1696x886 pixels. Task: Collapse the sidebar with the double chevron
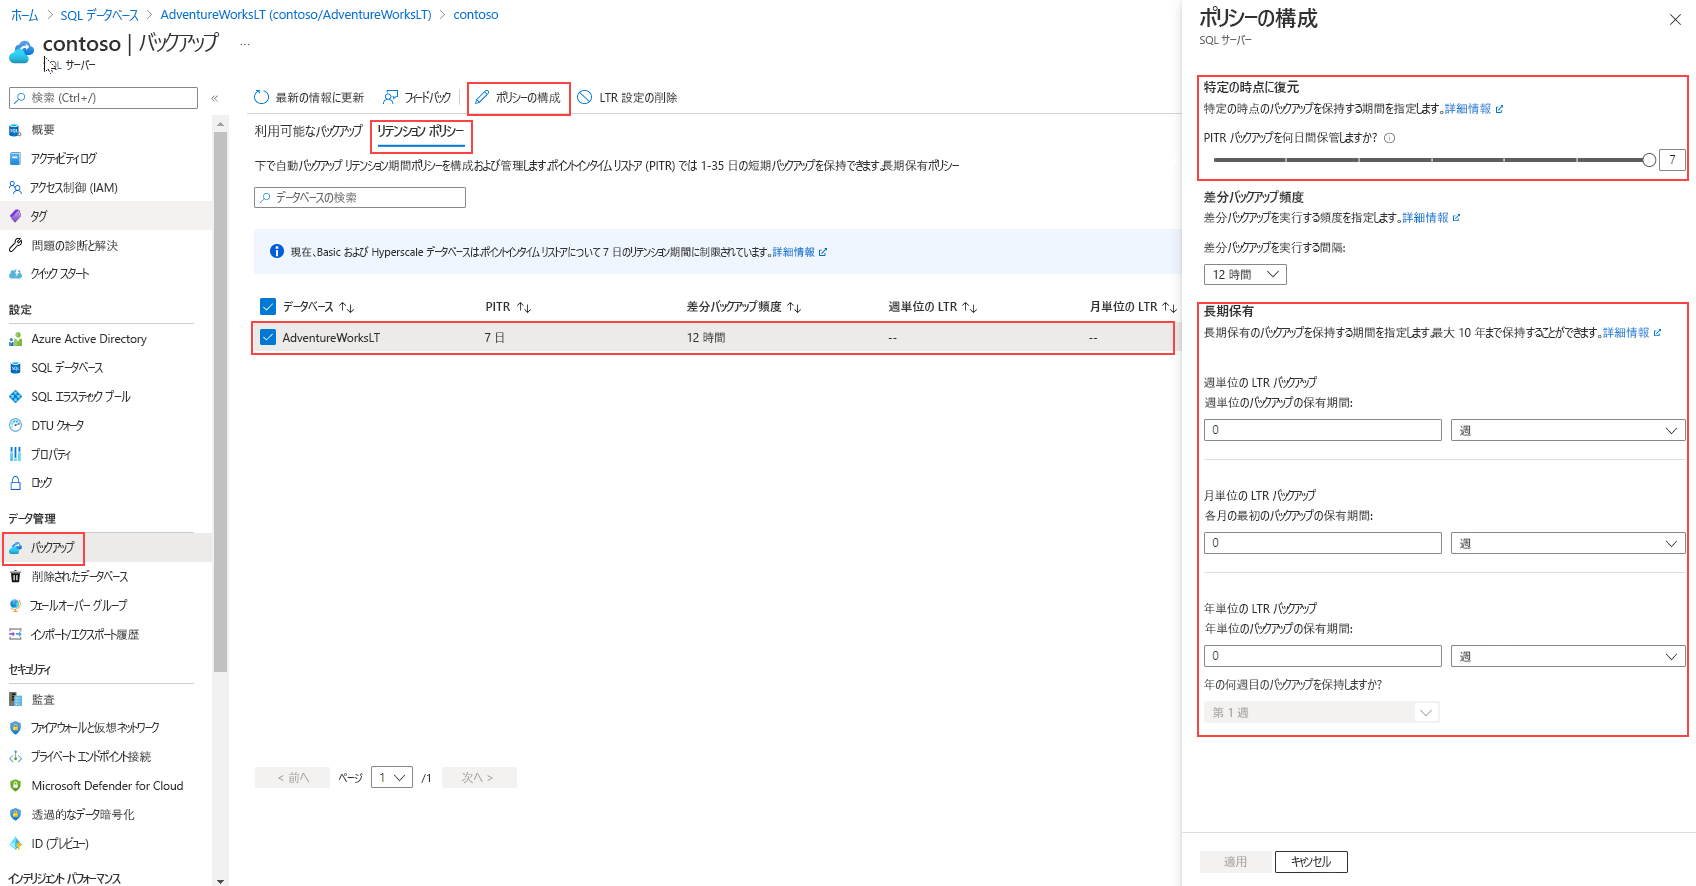pyautogui.click(x=214, y=98)
